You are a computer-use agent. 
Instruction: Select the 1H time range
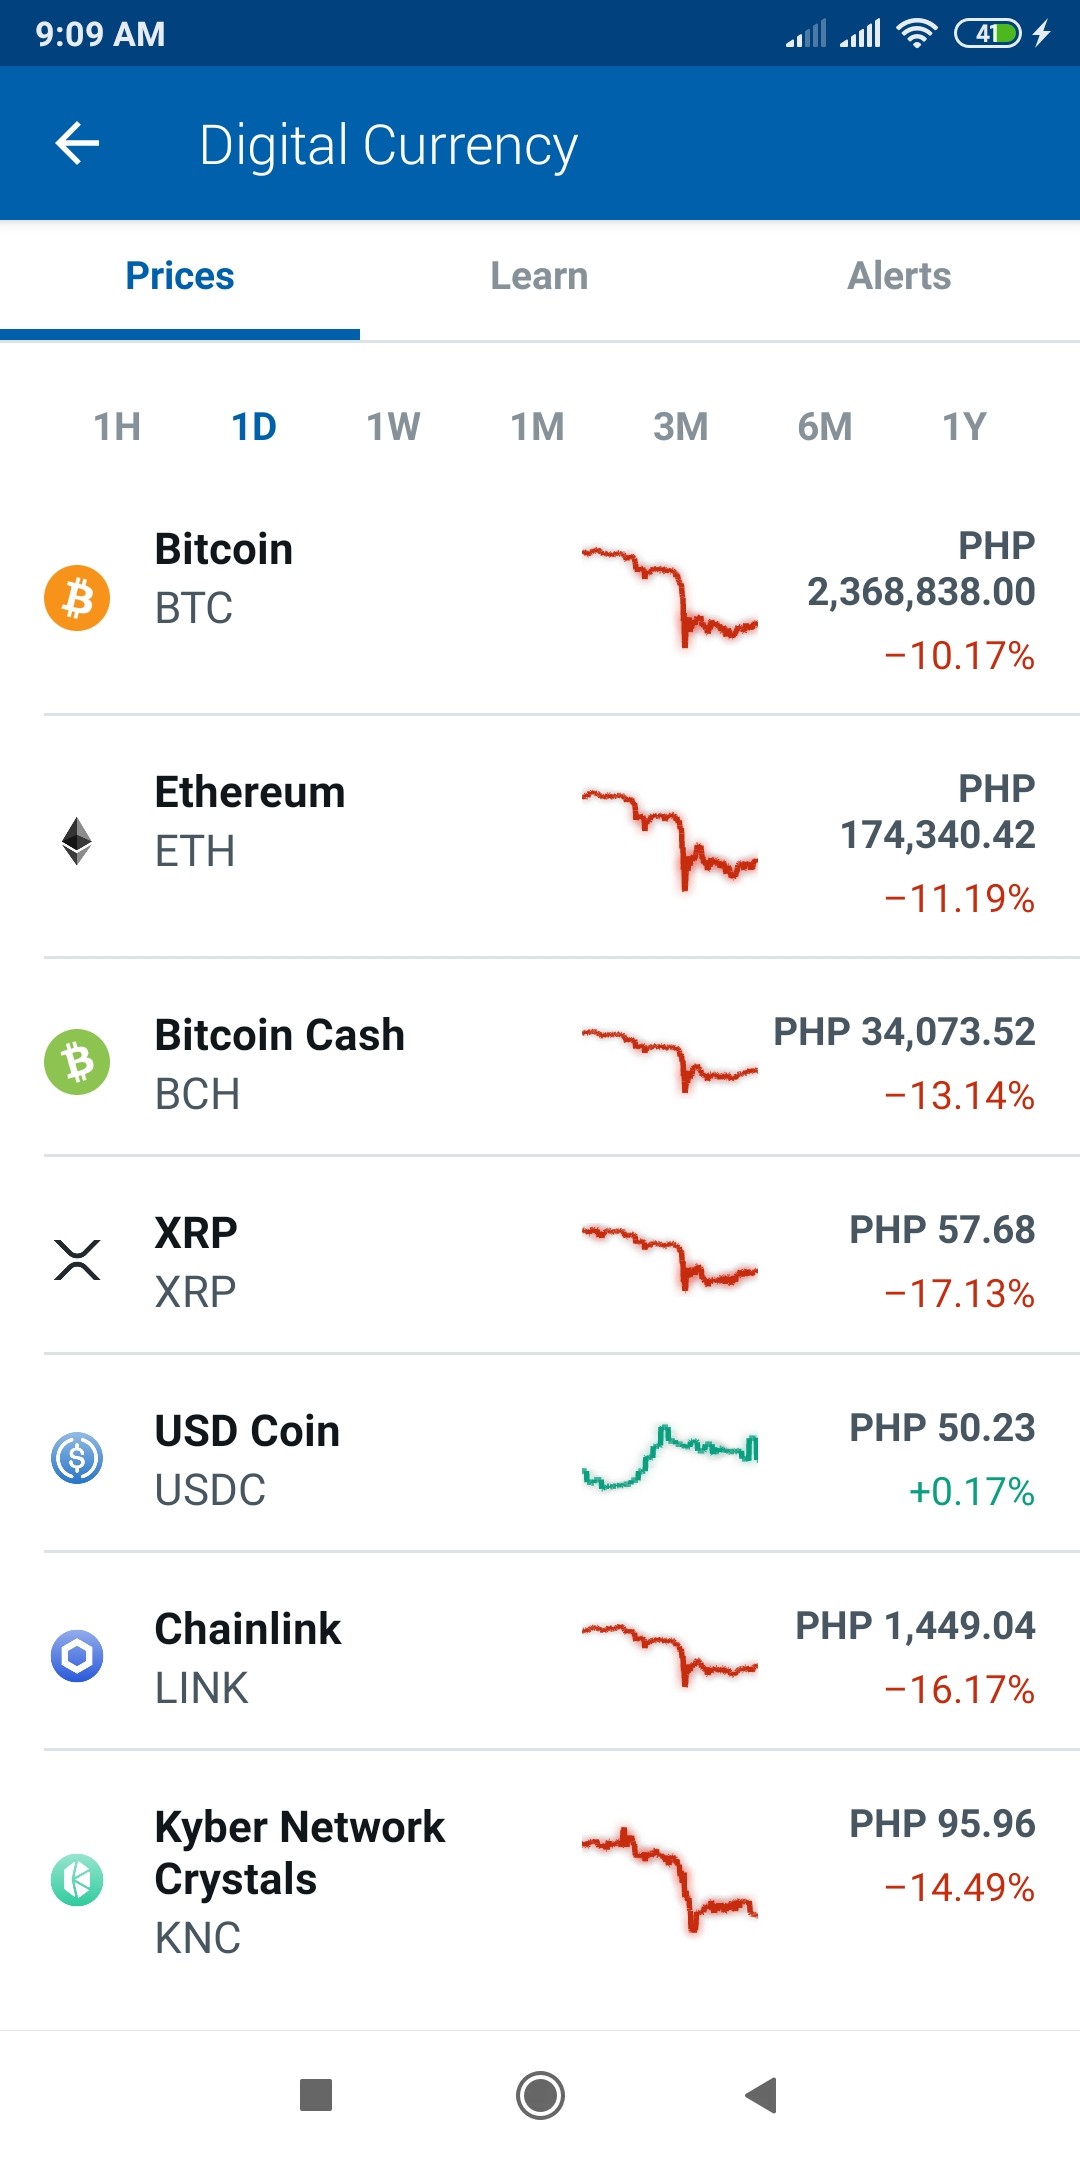click(117, 427)
